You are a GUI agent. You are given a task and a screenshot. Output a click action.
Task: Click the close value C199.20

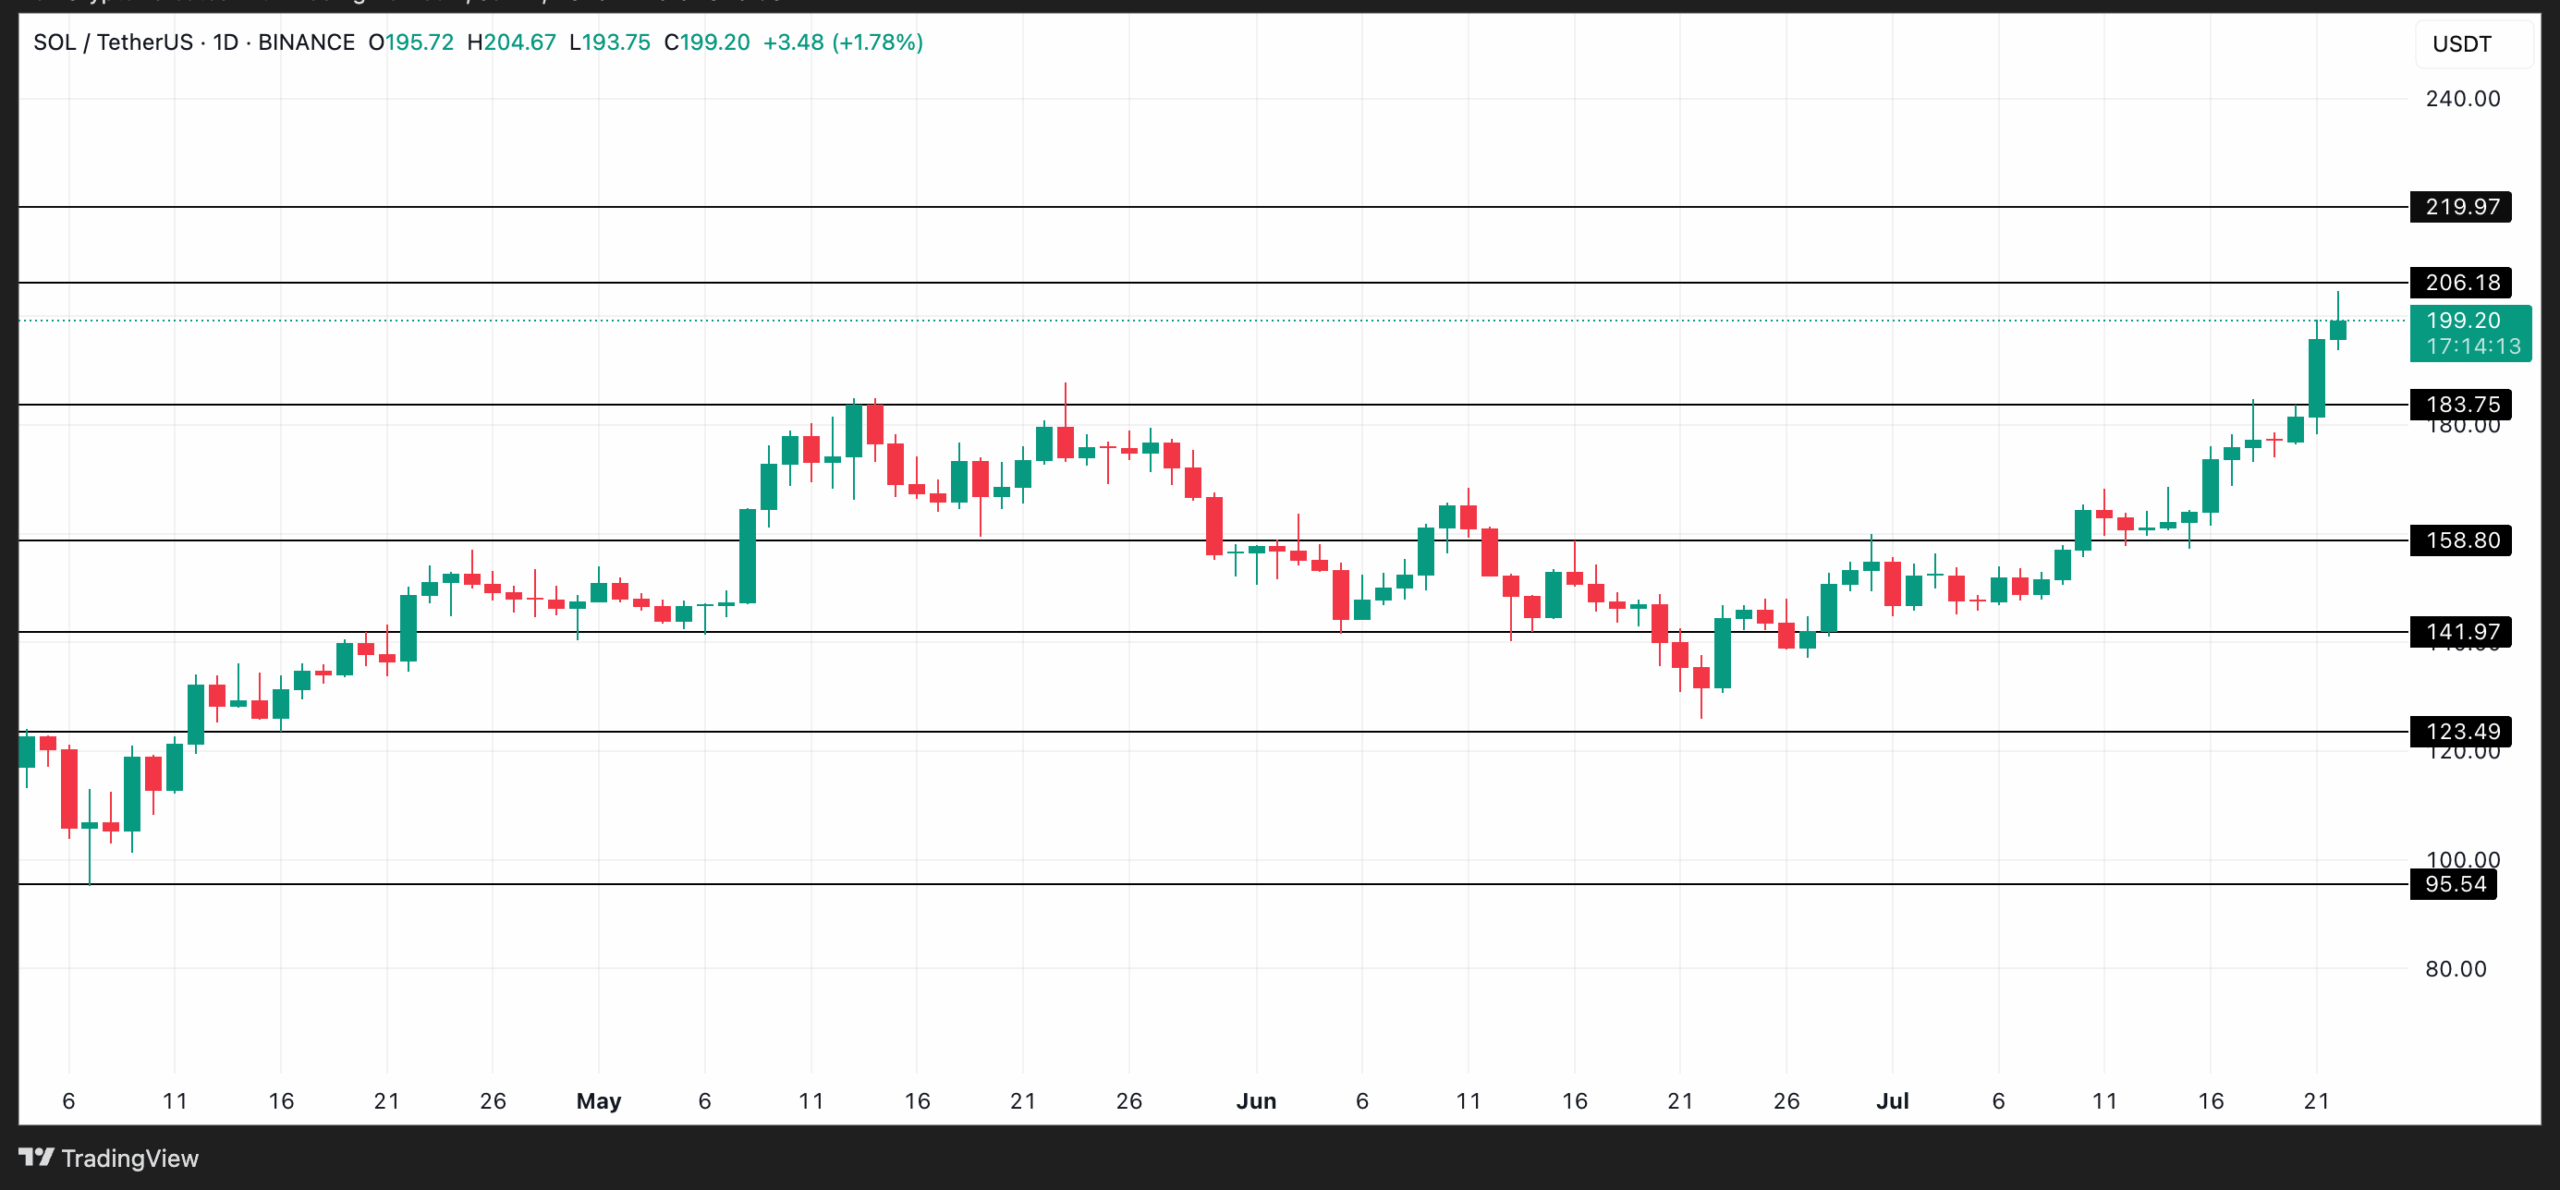(x=707, y=42)
